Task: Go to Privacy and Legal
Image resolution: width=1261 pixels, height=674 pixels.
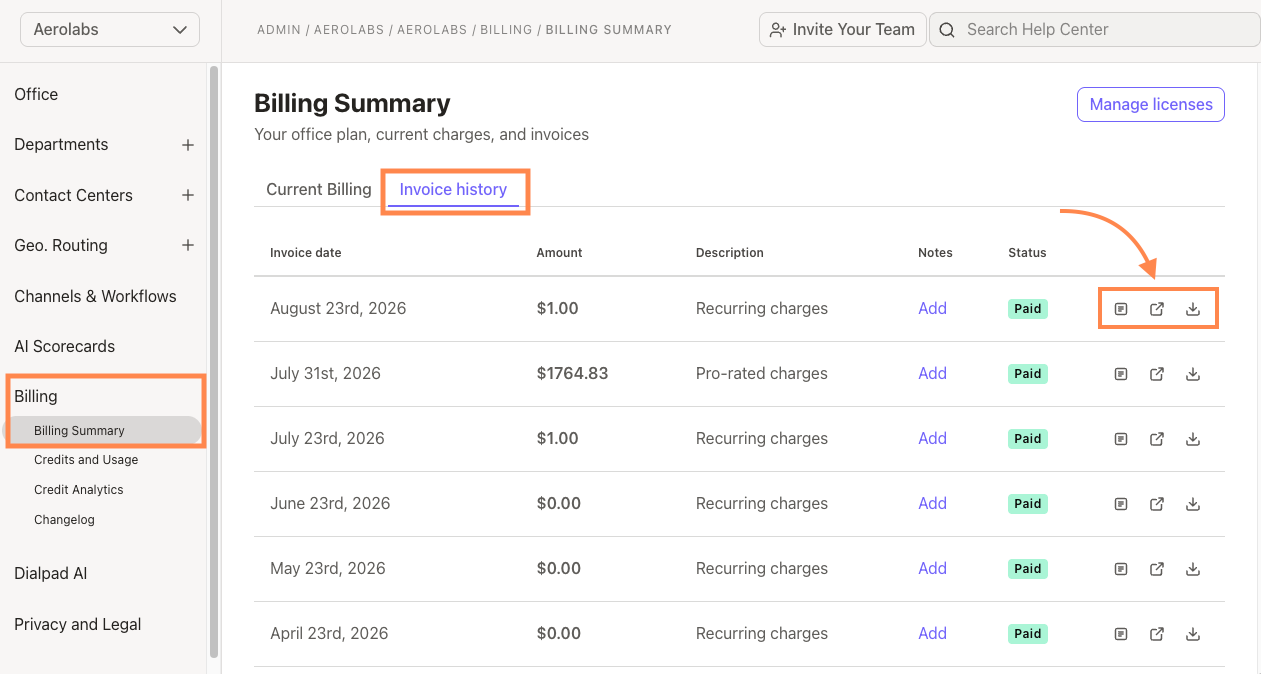Action: (77, 624)
